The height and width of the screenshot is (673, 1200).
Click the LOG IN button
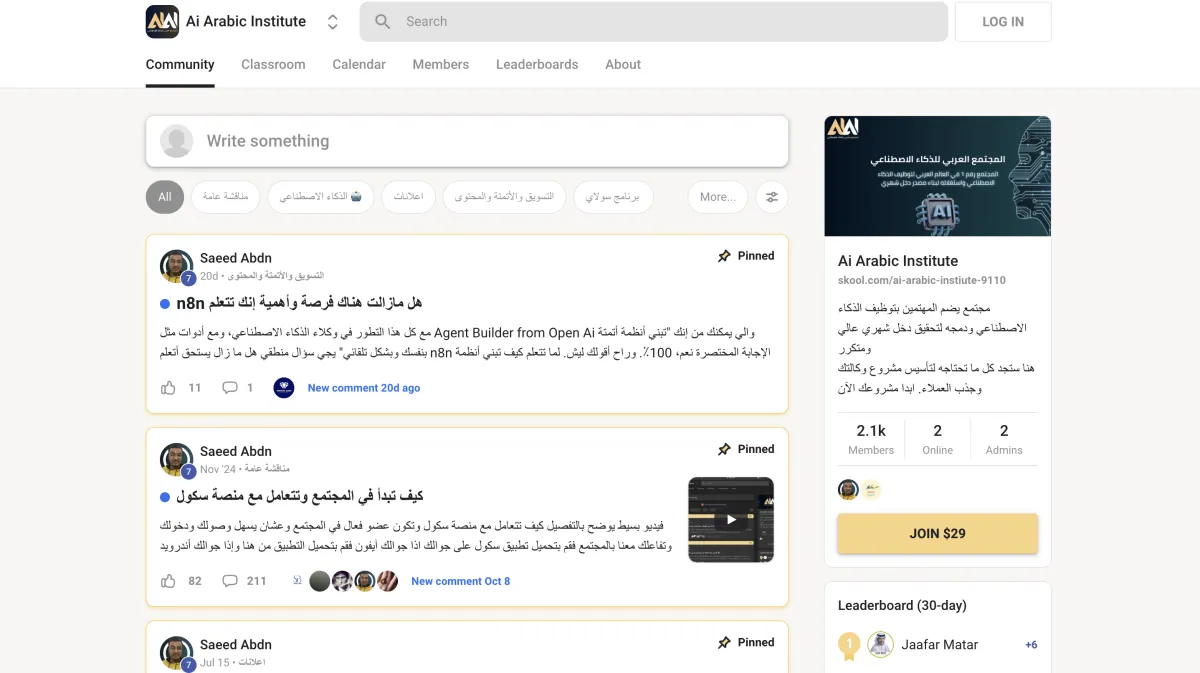pos(1003,21)
